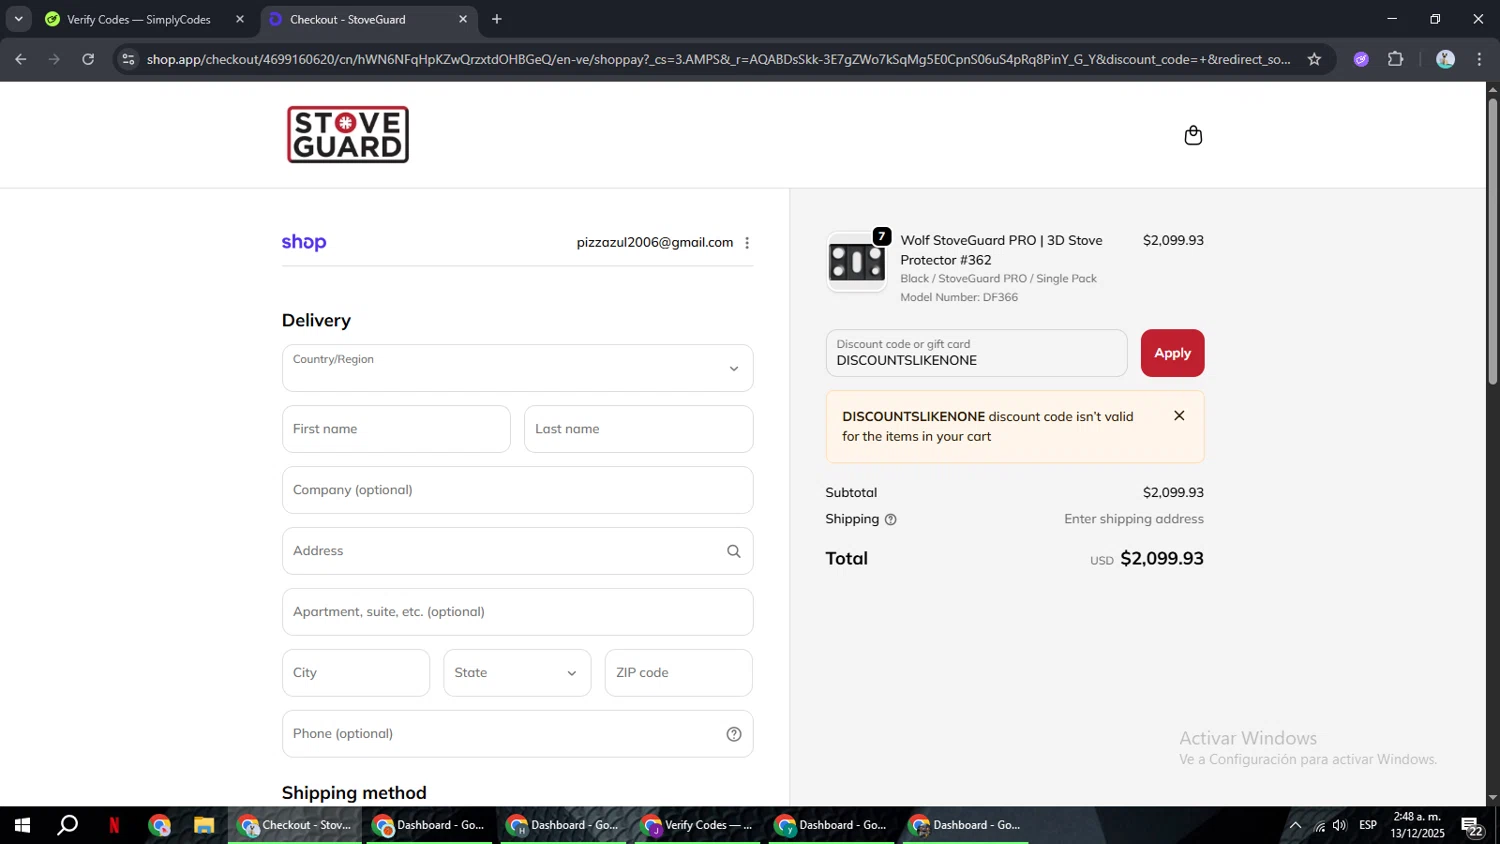Click the Shop Pay logo
1500x844 pixels.
(x=304, y=242)
